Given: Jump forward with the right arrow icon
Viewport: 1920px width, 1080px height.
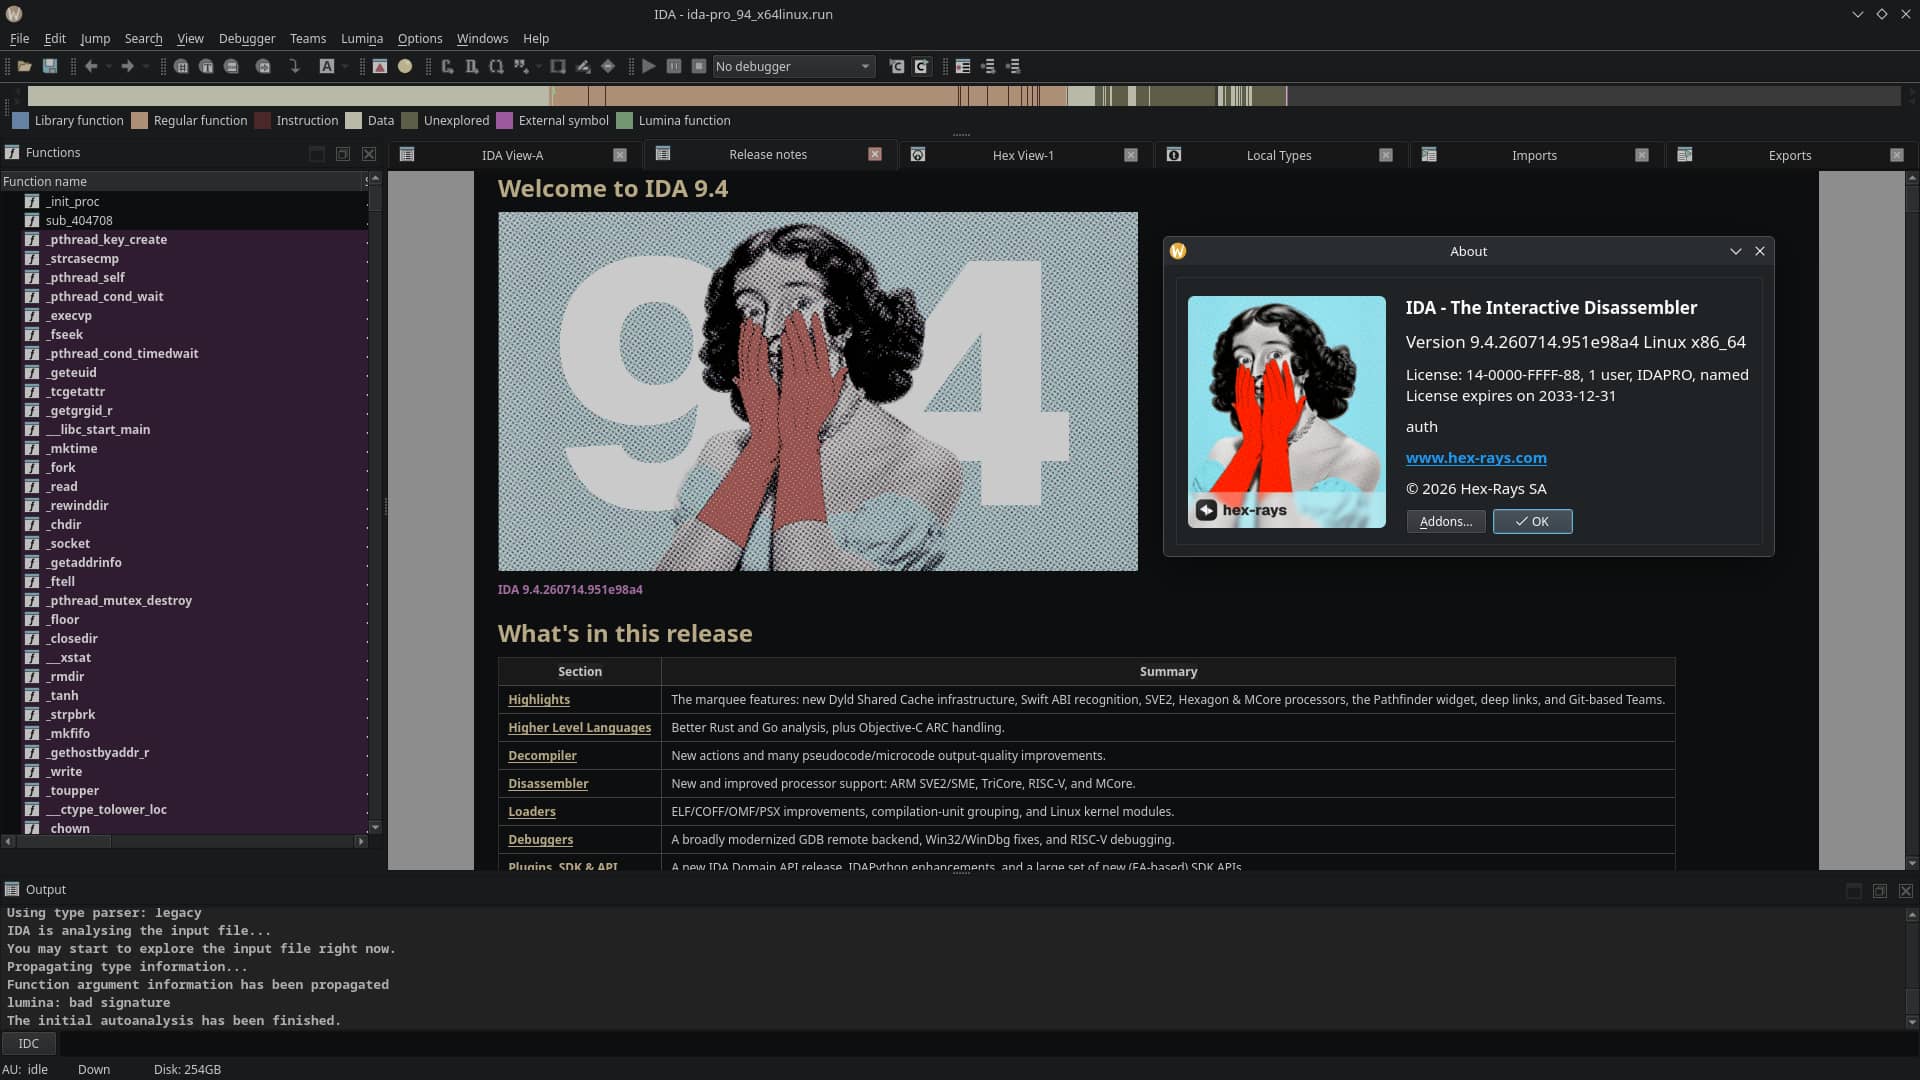Looking at the screenshot, I should click(127, 66).
